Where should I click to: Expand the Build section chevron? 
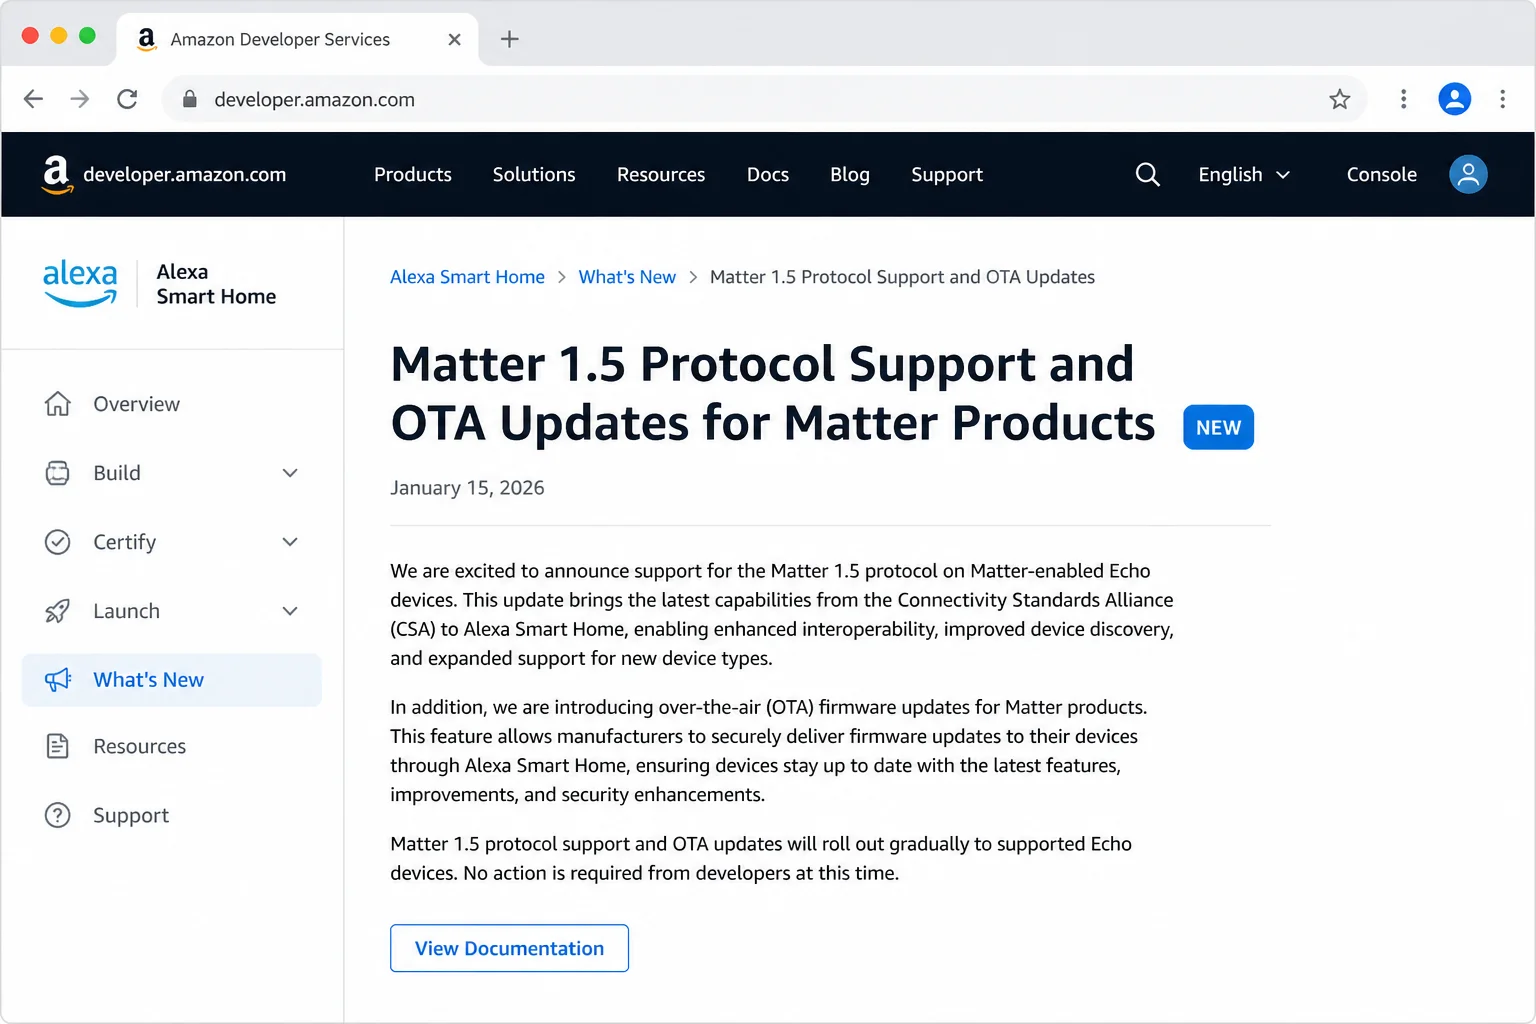tap(290, 473)
